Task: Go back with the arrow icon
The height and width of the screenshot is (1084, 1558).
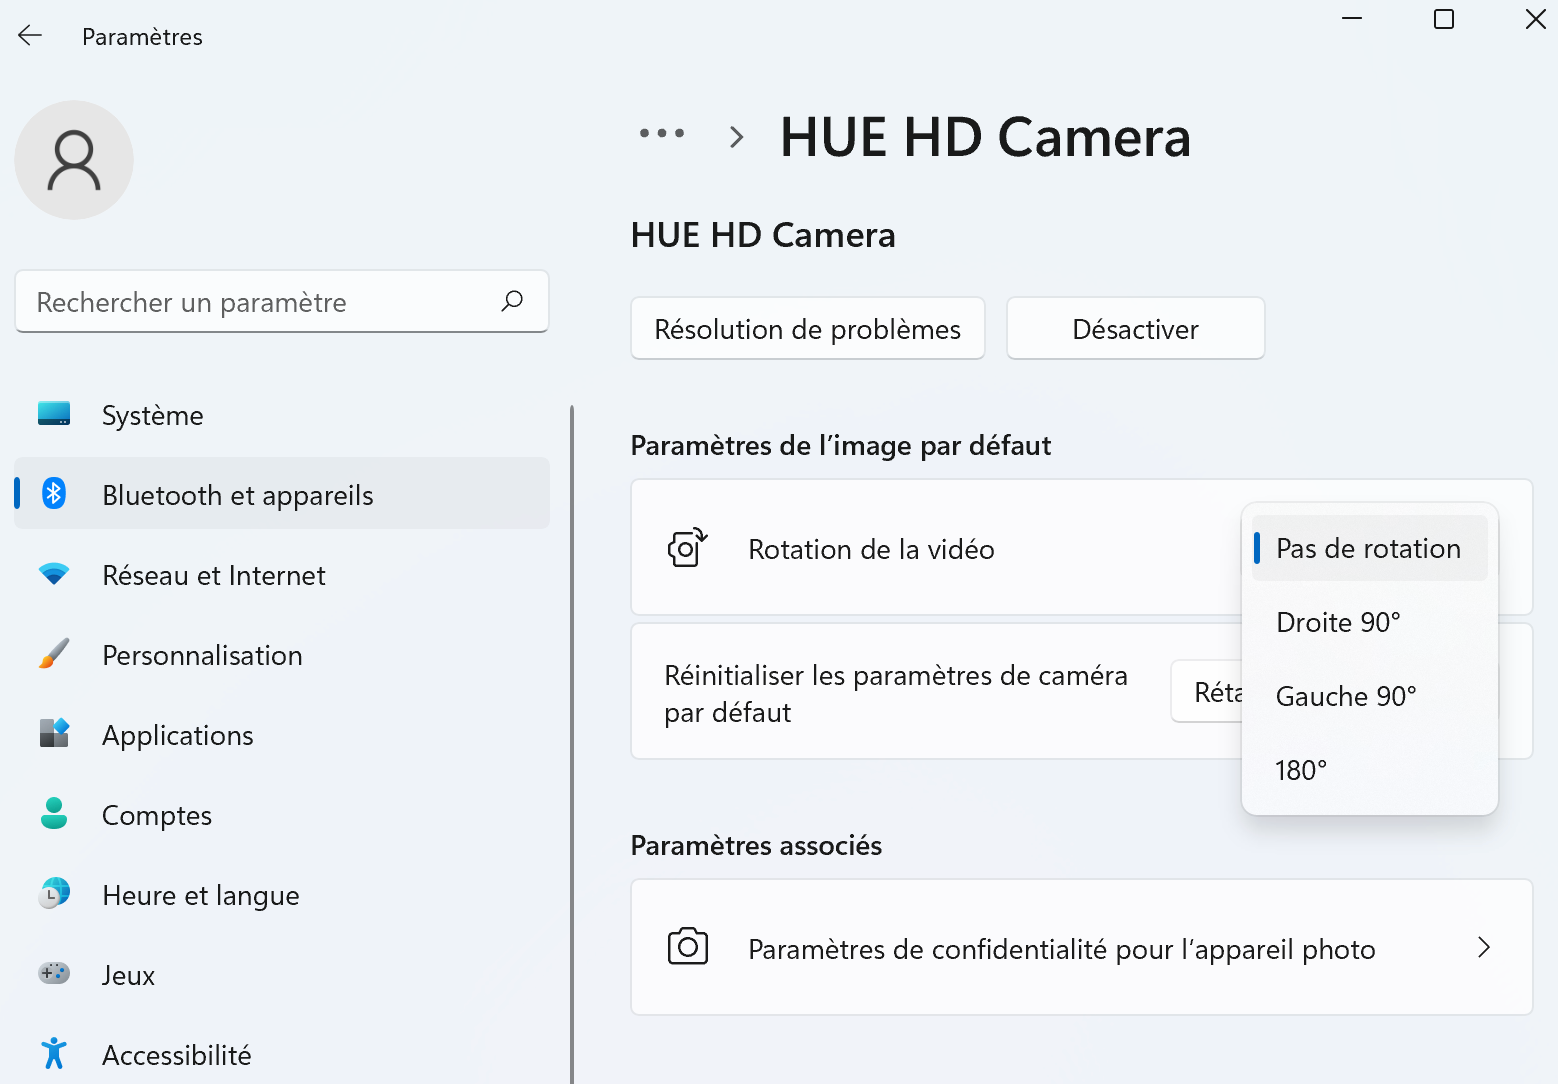Action: 30,36
